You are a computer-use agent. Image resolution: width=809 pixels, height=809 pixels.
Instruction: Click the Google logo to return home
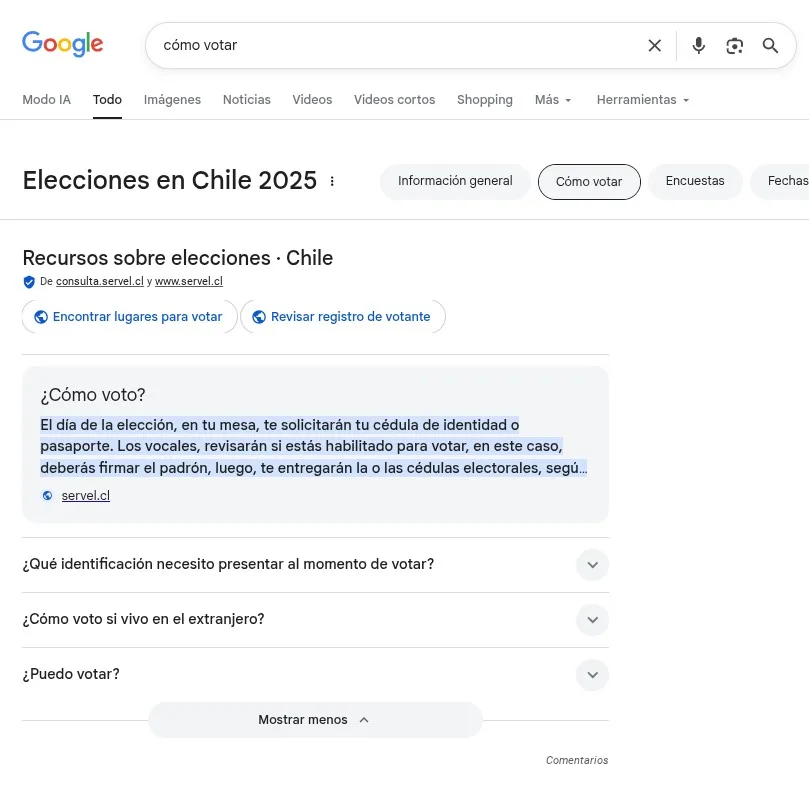(62, 44)
